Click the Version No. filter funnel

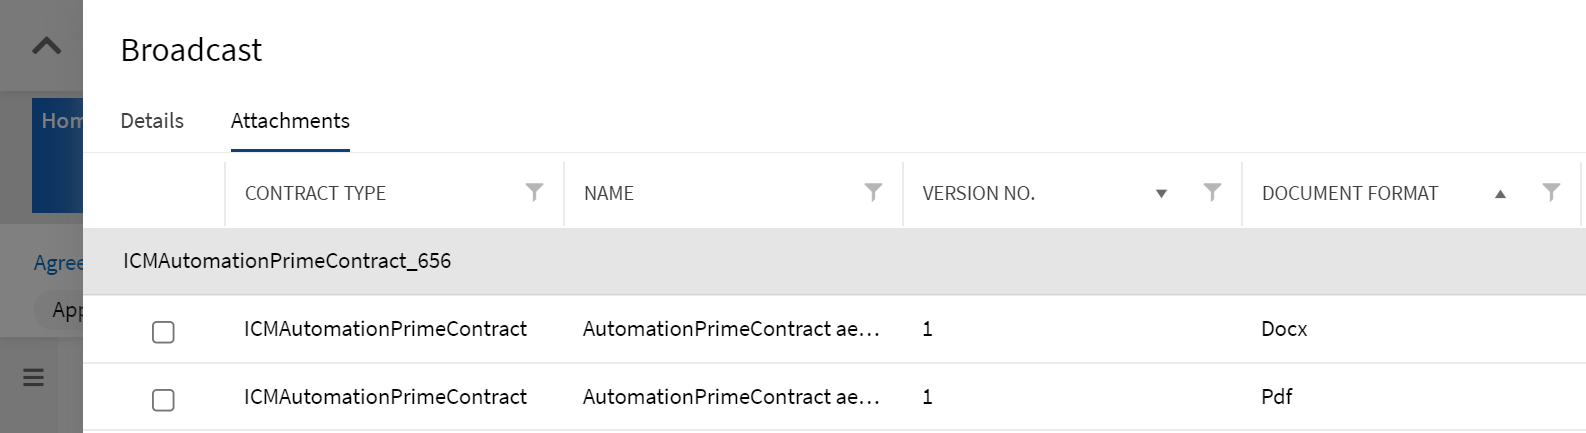1212,192
